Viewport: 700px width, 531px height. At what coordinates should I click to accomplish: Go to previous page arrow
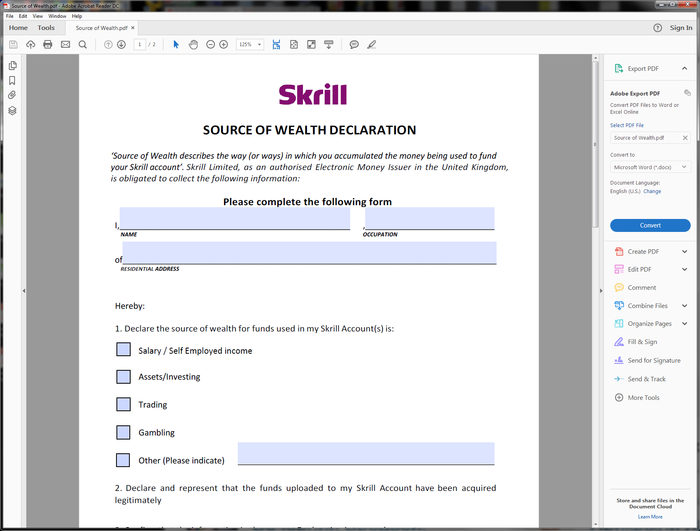coord(108,45)
